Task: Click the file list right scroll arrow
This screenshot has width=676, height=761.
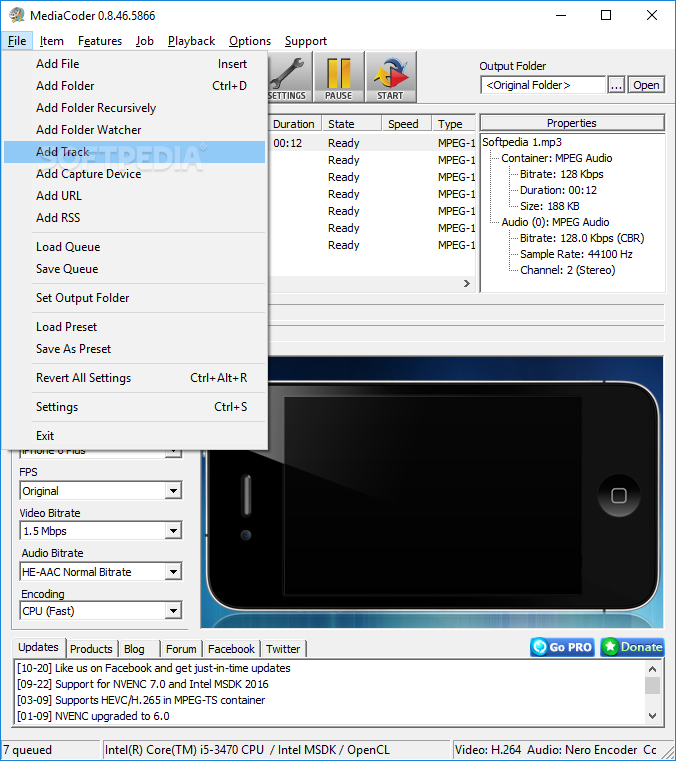Action: coord(467,283)
